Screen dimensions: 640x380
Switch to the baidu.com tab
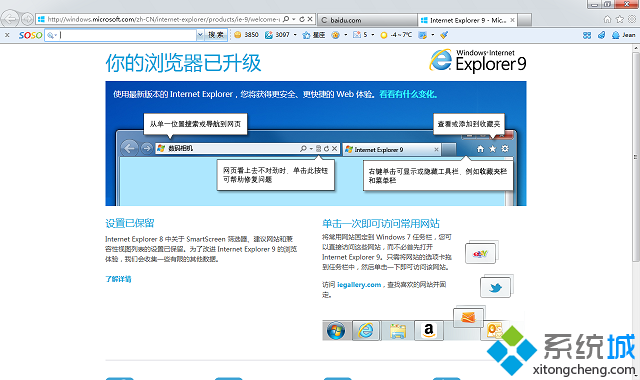pos(367,20)
